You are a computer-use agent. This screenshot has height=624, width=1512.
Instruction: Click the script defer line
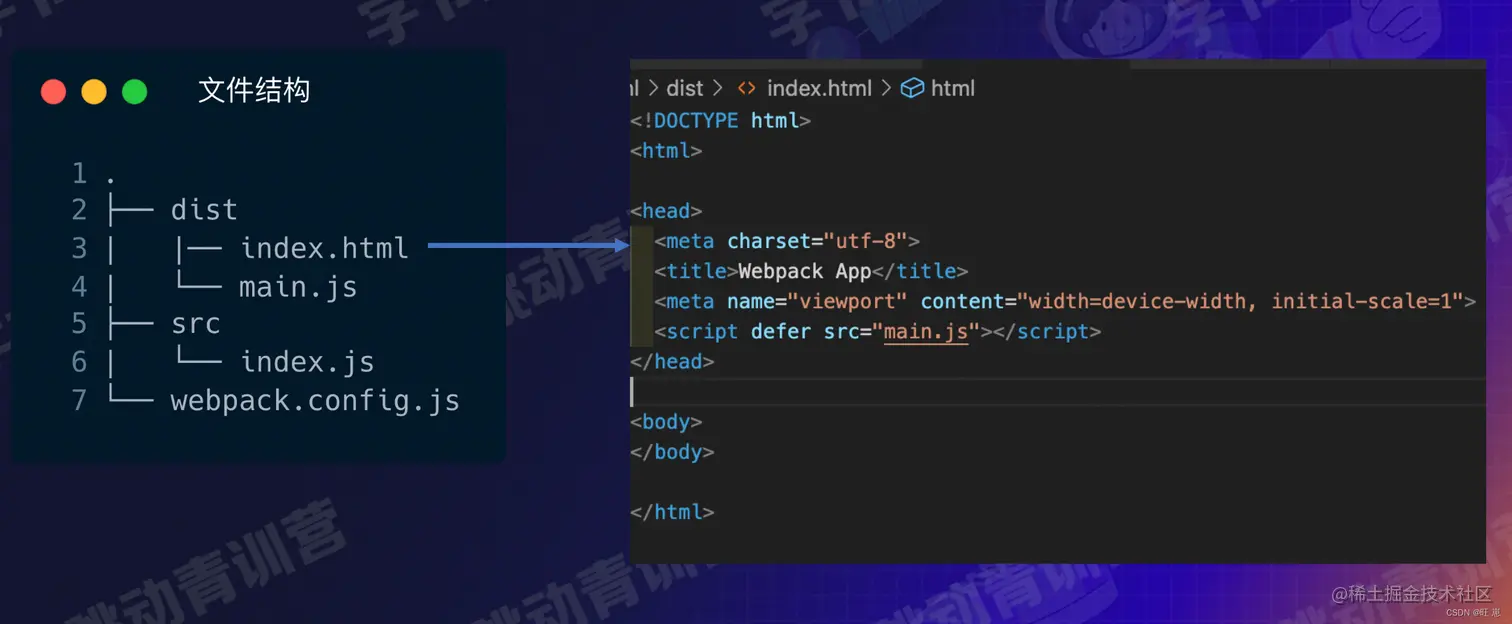coord(877,331)
